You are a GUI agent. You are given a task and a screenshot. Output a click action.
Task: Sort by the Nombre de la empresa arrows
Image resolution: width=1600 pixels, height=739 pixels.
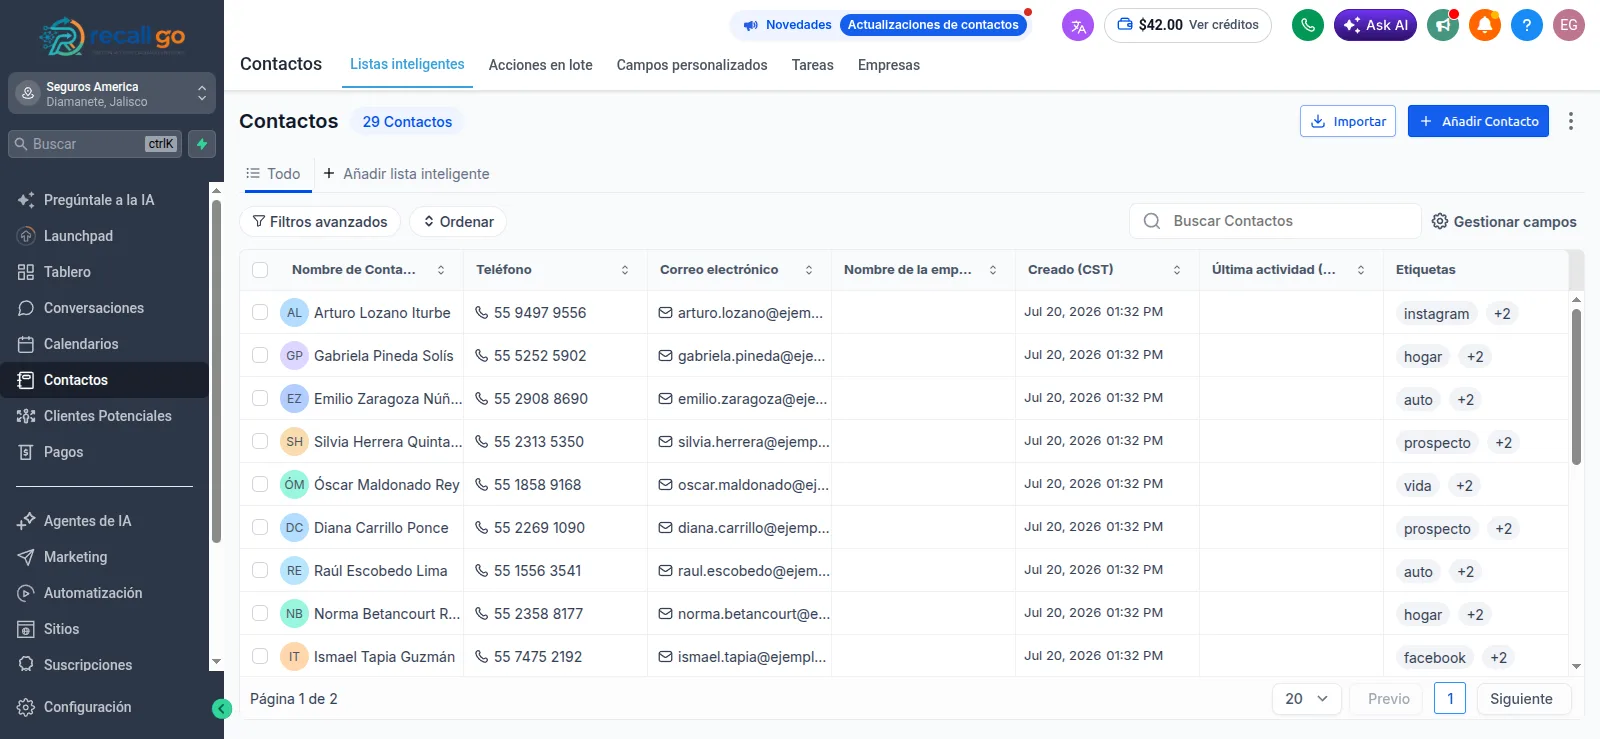(x=993, y=270)
